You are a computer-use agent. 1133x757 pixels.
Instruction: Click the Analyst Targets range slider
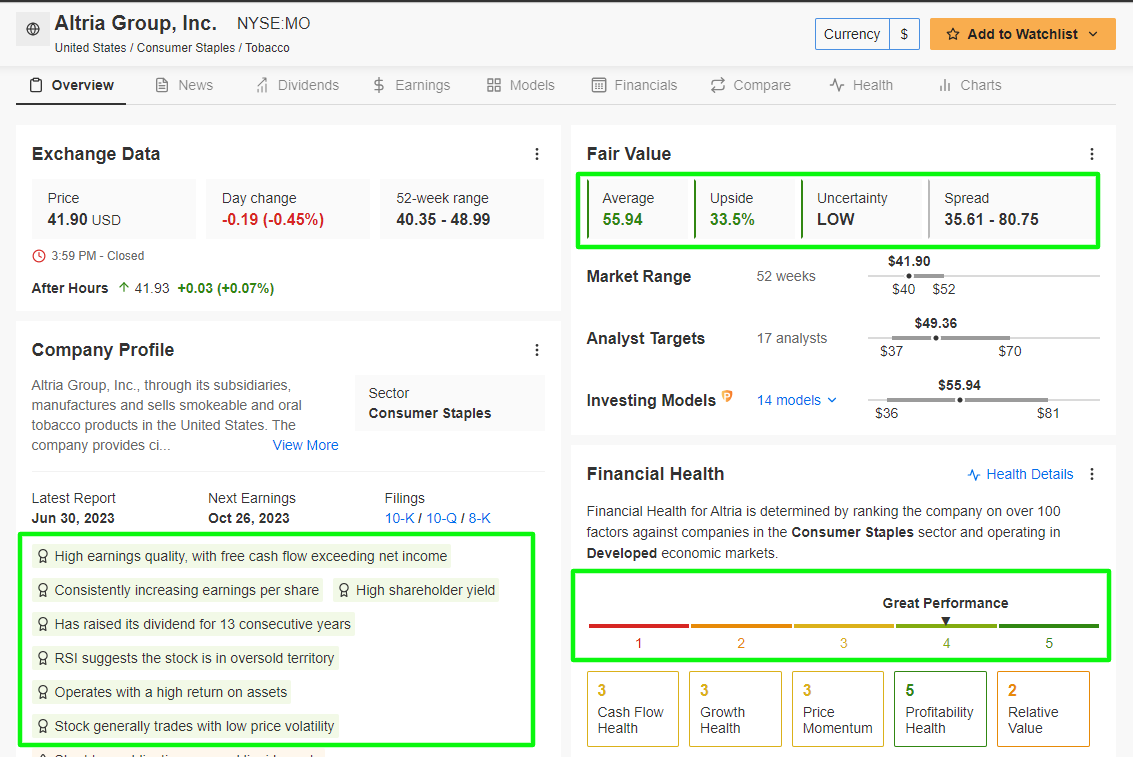pos(983,338)
